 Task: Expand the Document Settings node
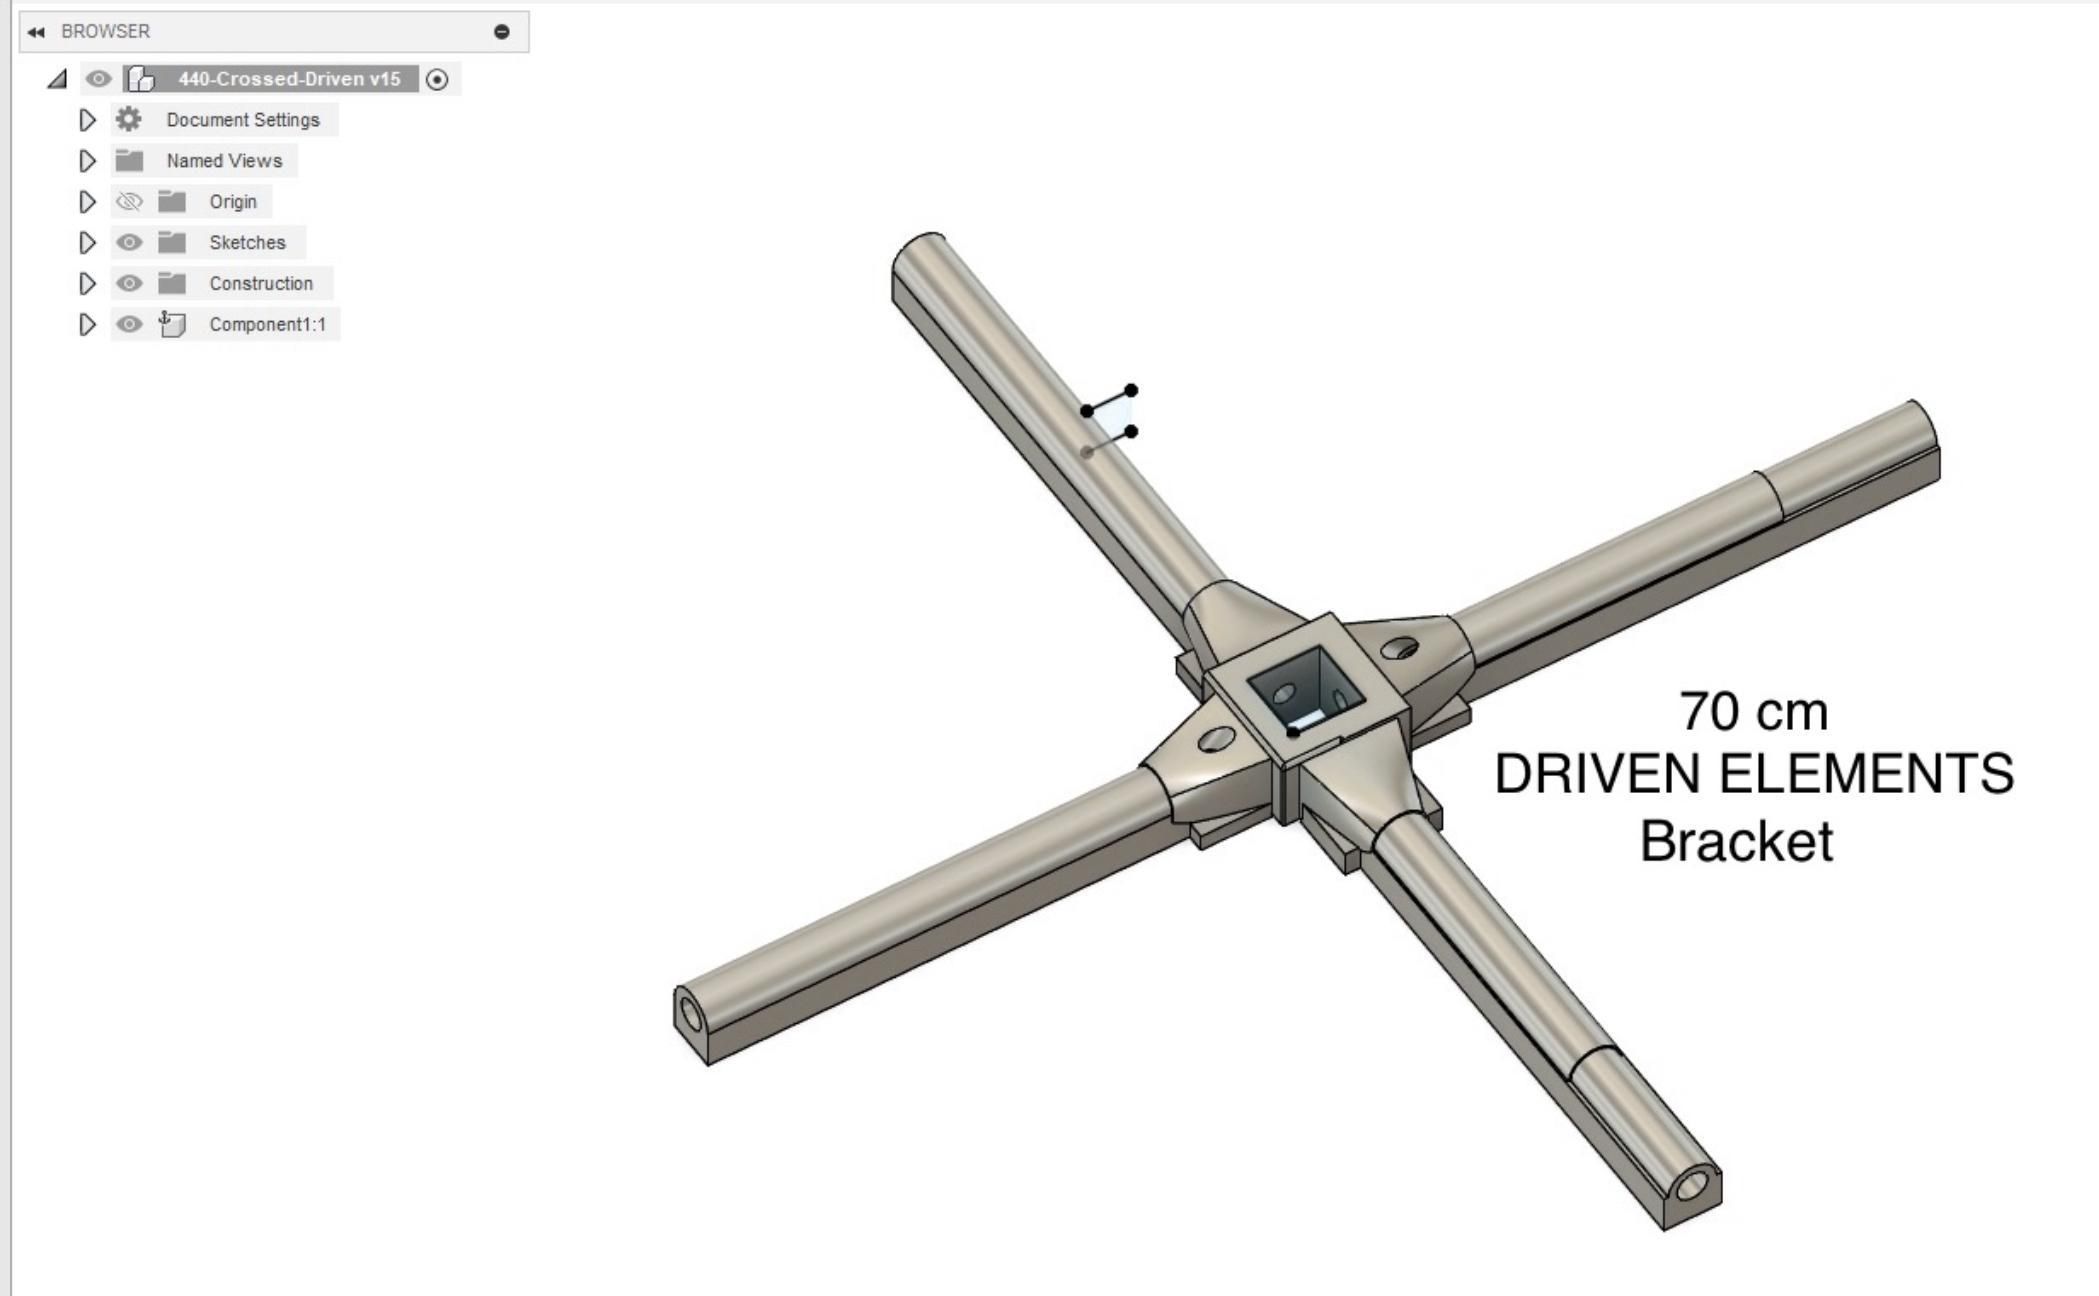(x=87, y=120)
